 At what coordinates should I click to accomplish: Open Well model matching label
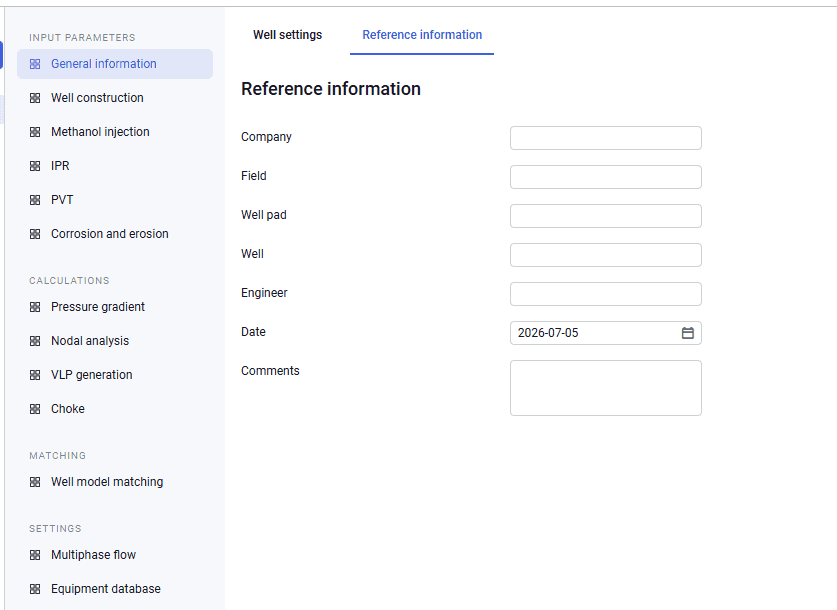point(107,482)
